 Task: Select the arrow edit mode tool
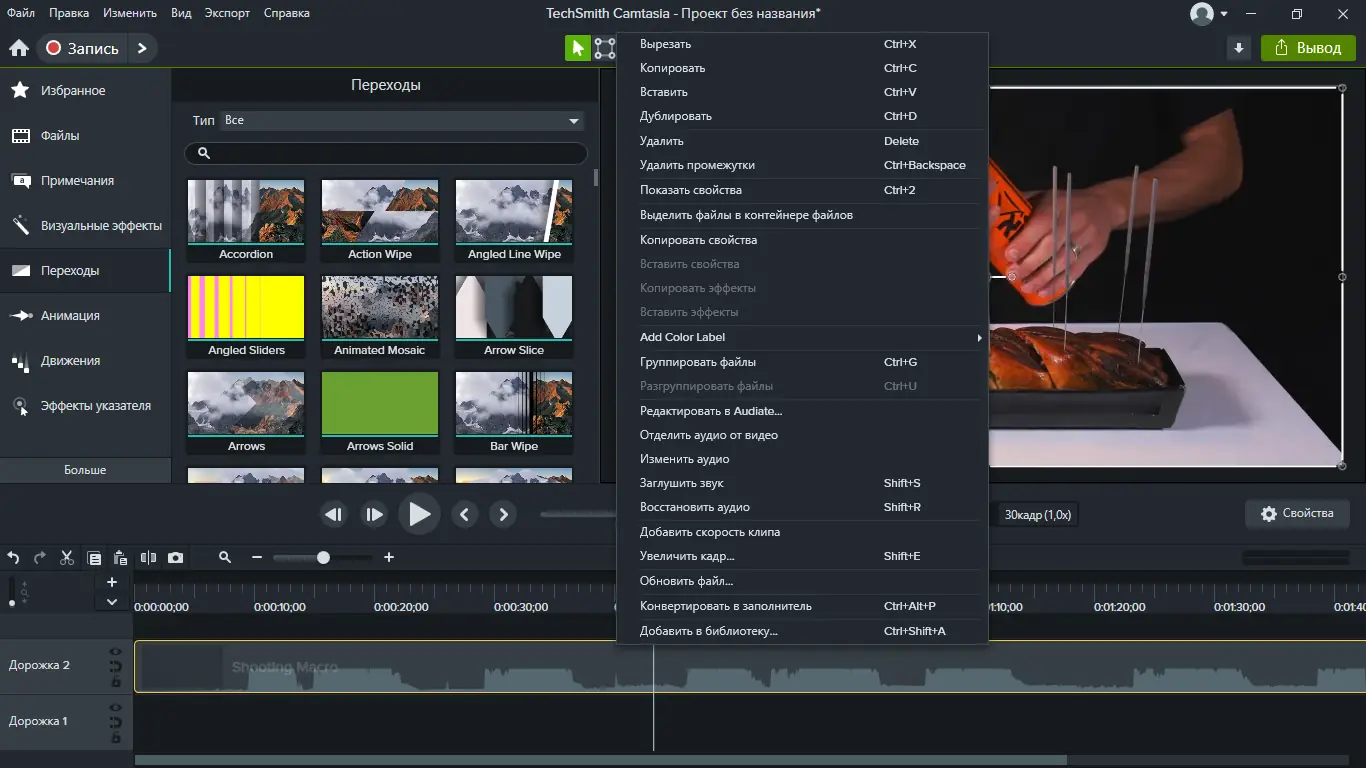tap(578, 48)
